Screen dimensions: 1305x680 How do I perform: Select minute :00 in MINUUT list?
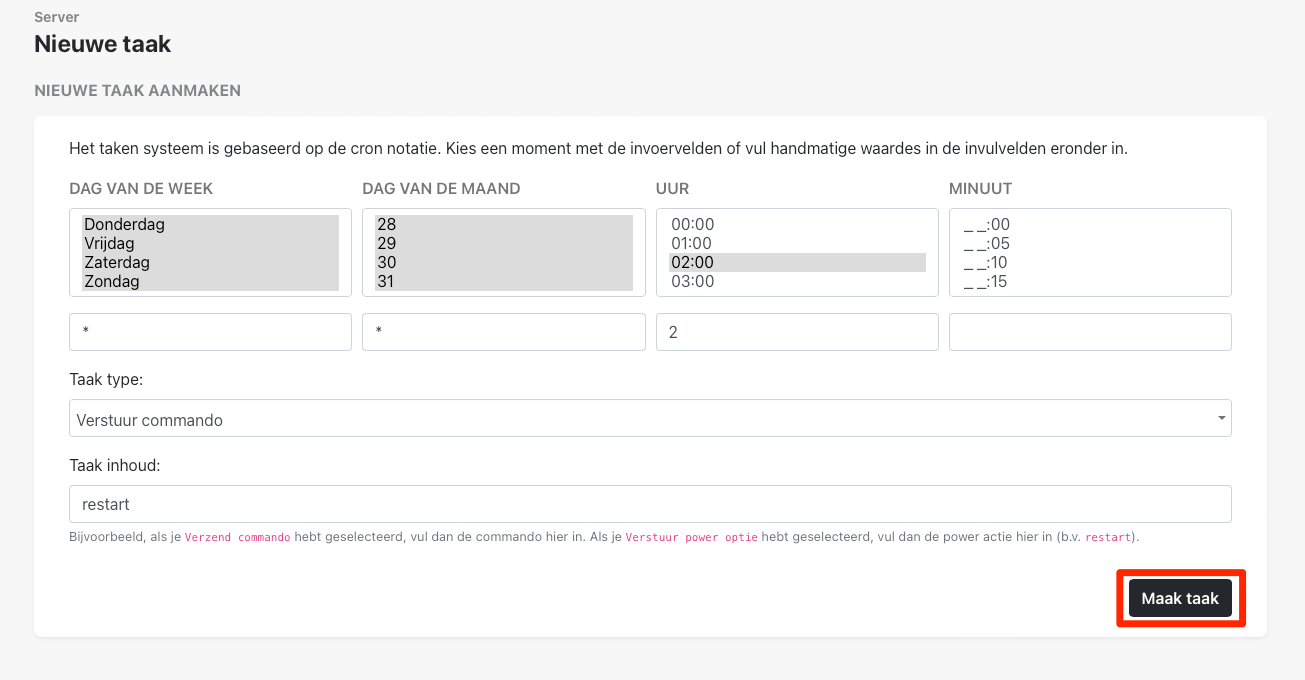coord(986,225)
